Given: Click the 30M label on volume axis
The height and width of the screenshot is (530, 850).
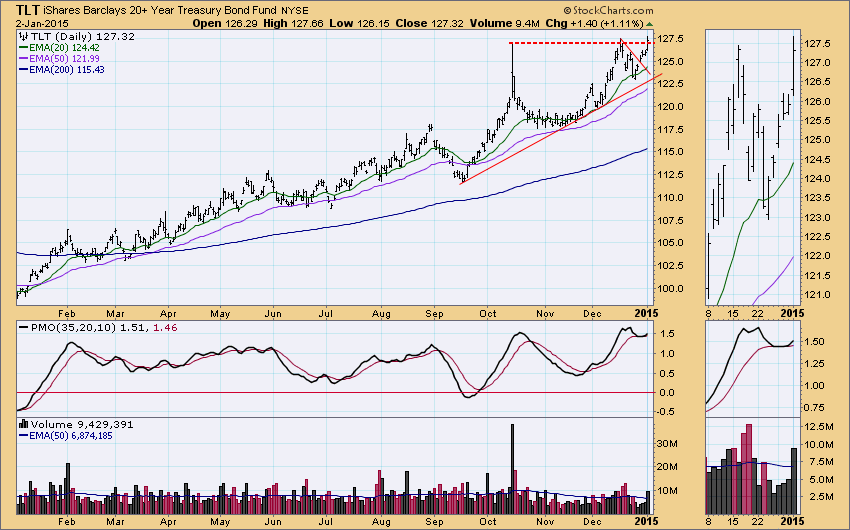Looking at the screenshot, I should (667, 443).
